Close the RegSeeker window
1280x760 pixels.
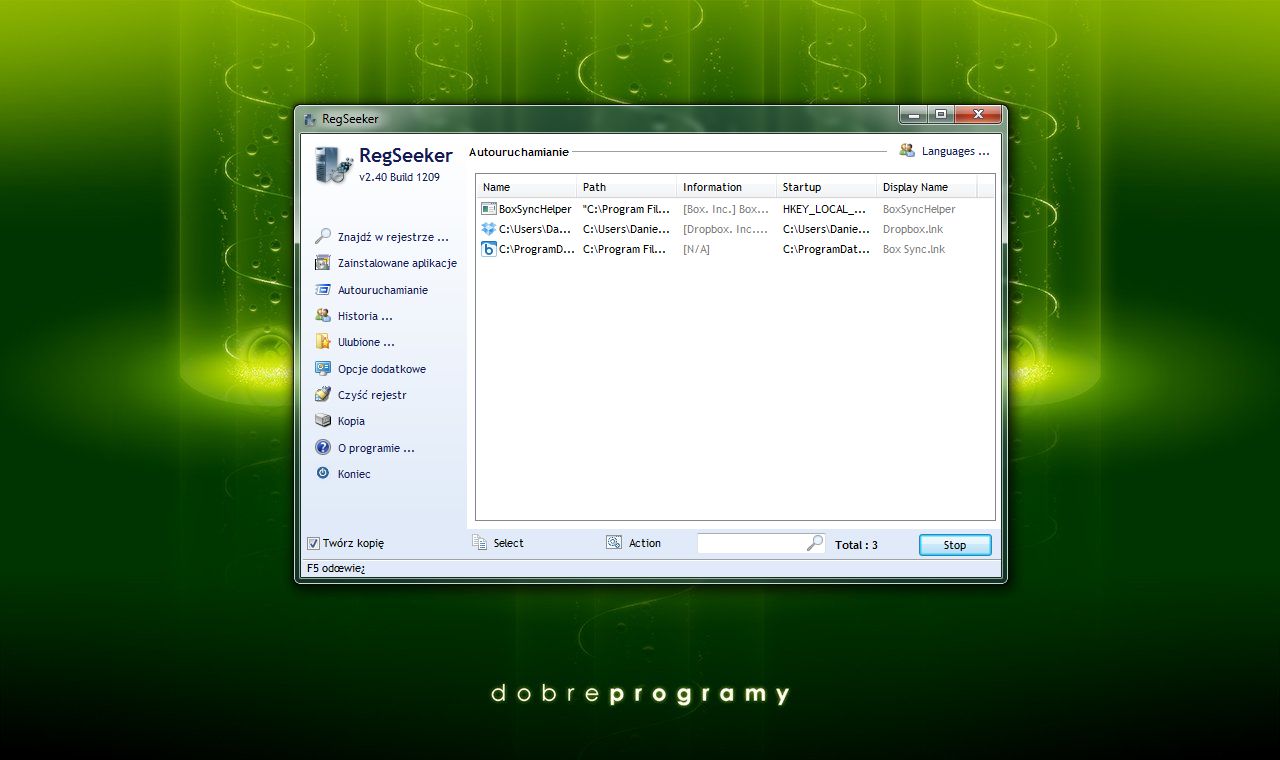tap(978, 114)
